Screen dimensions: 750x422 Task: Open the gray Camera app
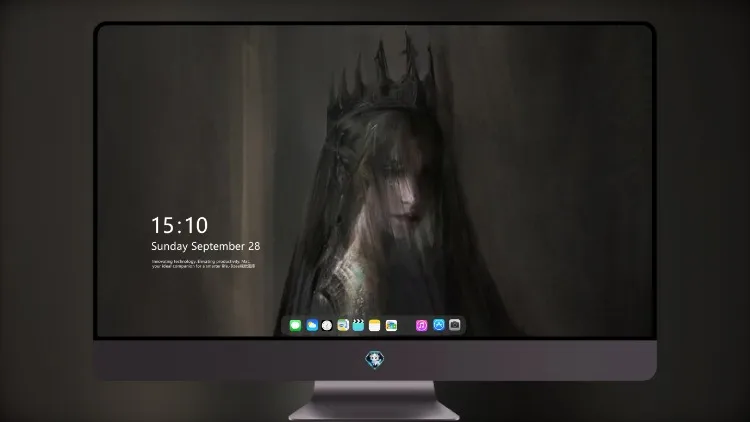[455, 325]
